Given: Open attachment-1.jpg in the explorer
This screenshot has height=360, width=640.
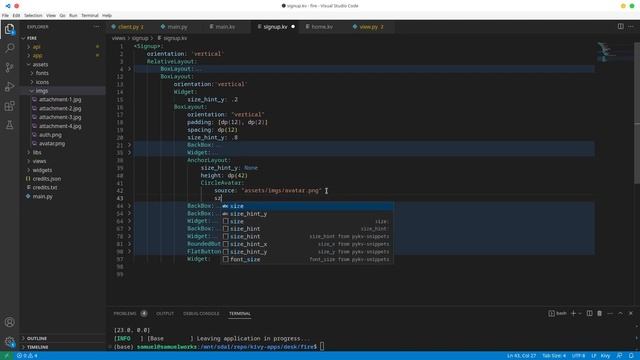Looking at the screenshot, I should 60,100.
